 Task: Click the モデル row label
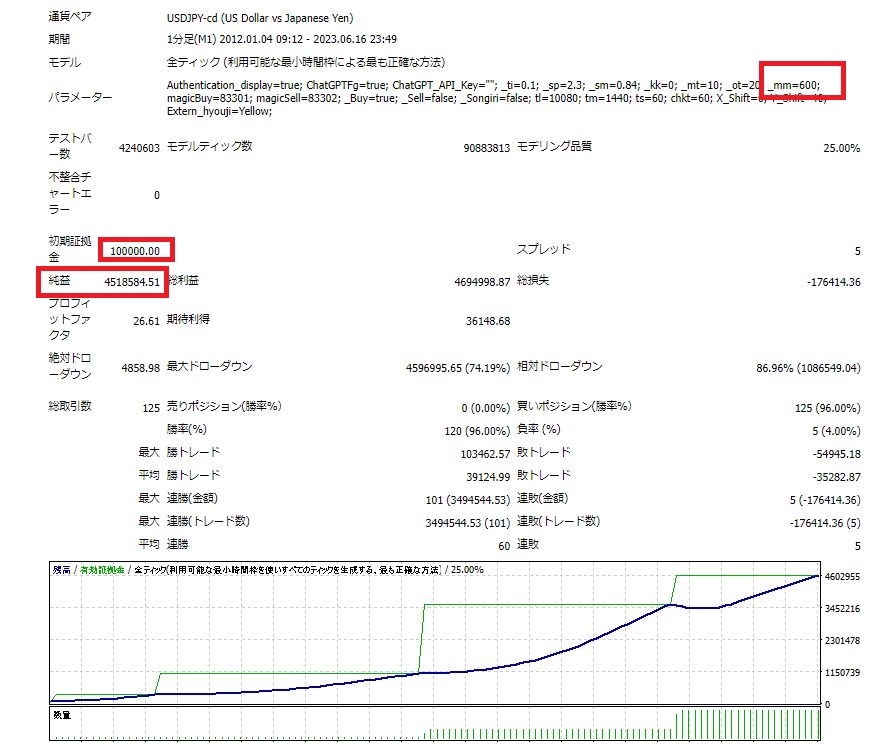[64, 63]
